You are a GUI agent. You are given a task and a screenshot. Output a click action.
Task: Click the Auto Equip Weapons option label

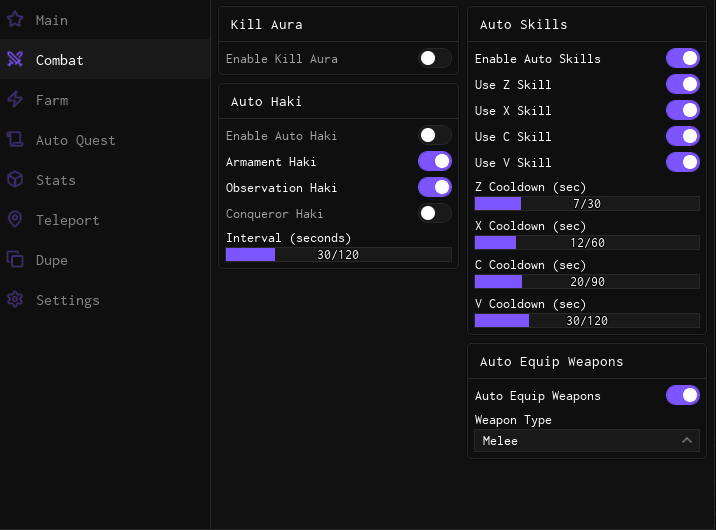tap(538, 396)
